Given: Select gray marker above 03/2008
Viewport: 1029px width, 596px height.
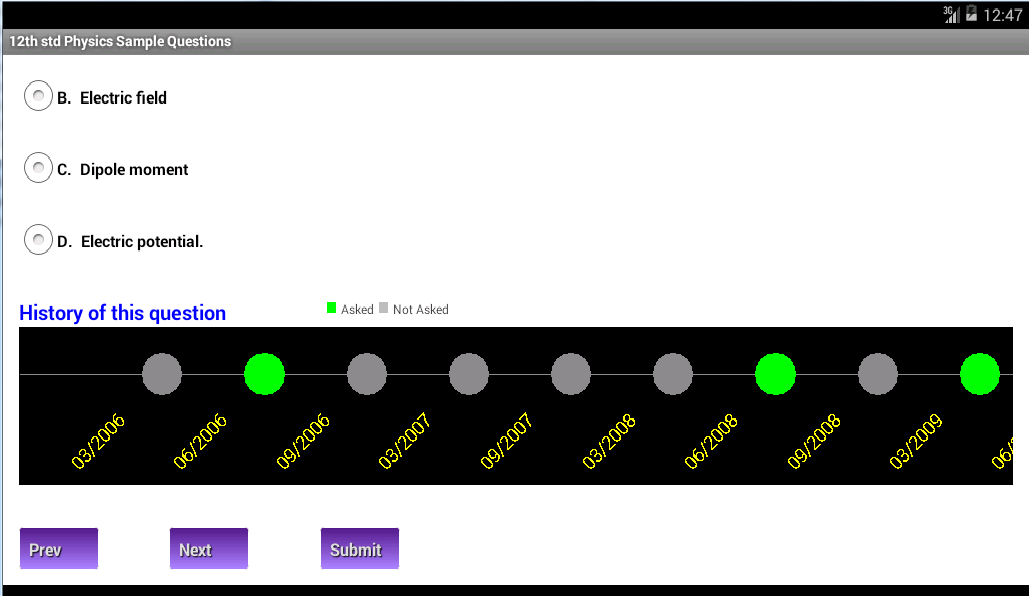Looking at the screenshot, I should click(673, 374).
